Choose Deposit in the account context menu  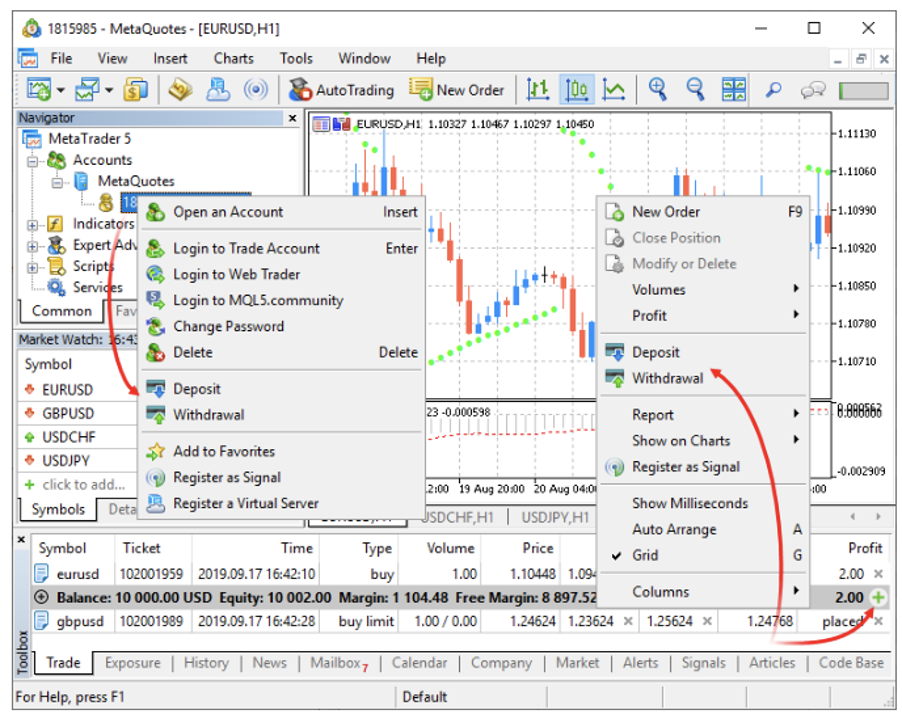tap(281, 389)
